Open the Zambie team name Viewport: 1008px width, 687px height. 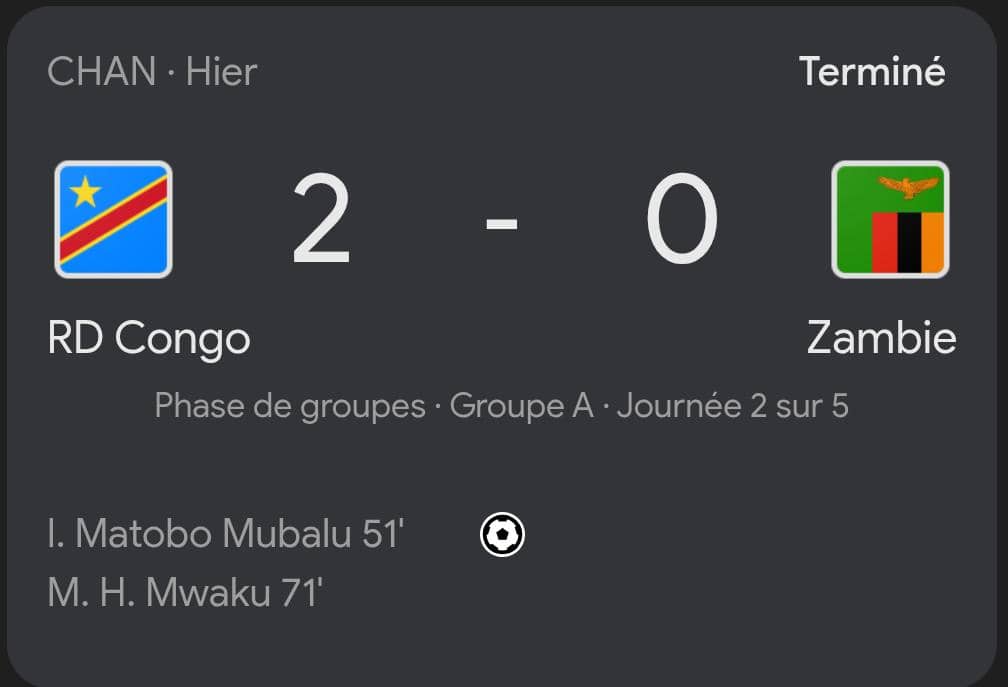pos(881,338)
